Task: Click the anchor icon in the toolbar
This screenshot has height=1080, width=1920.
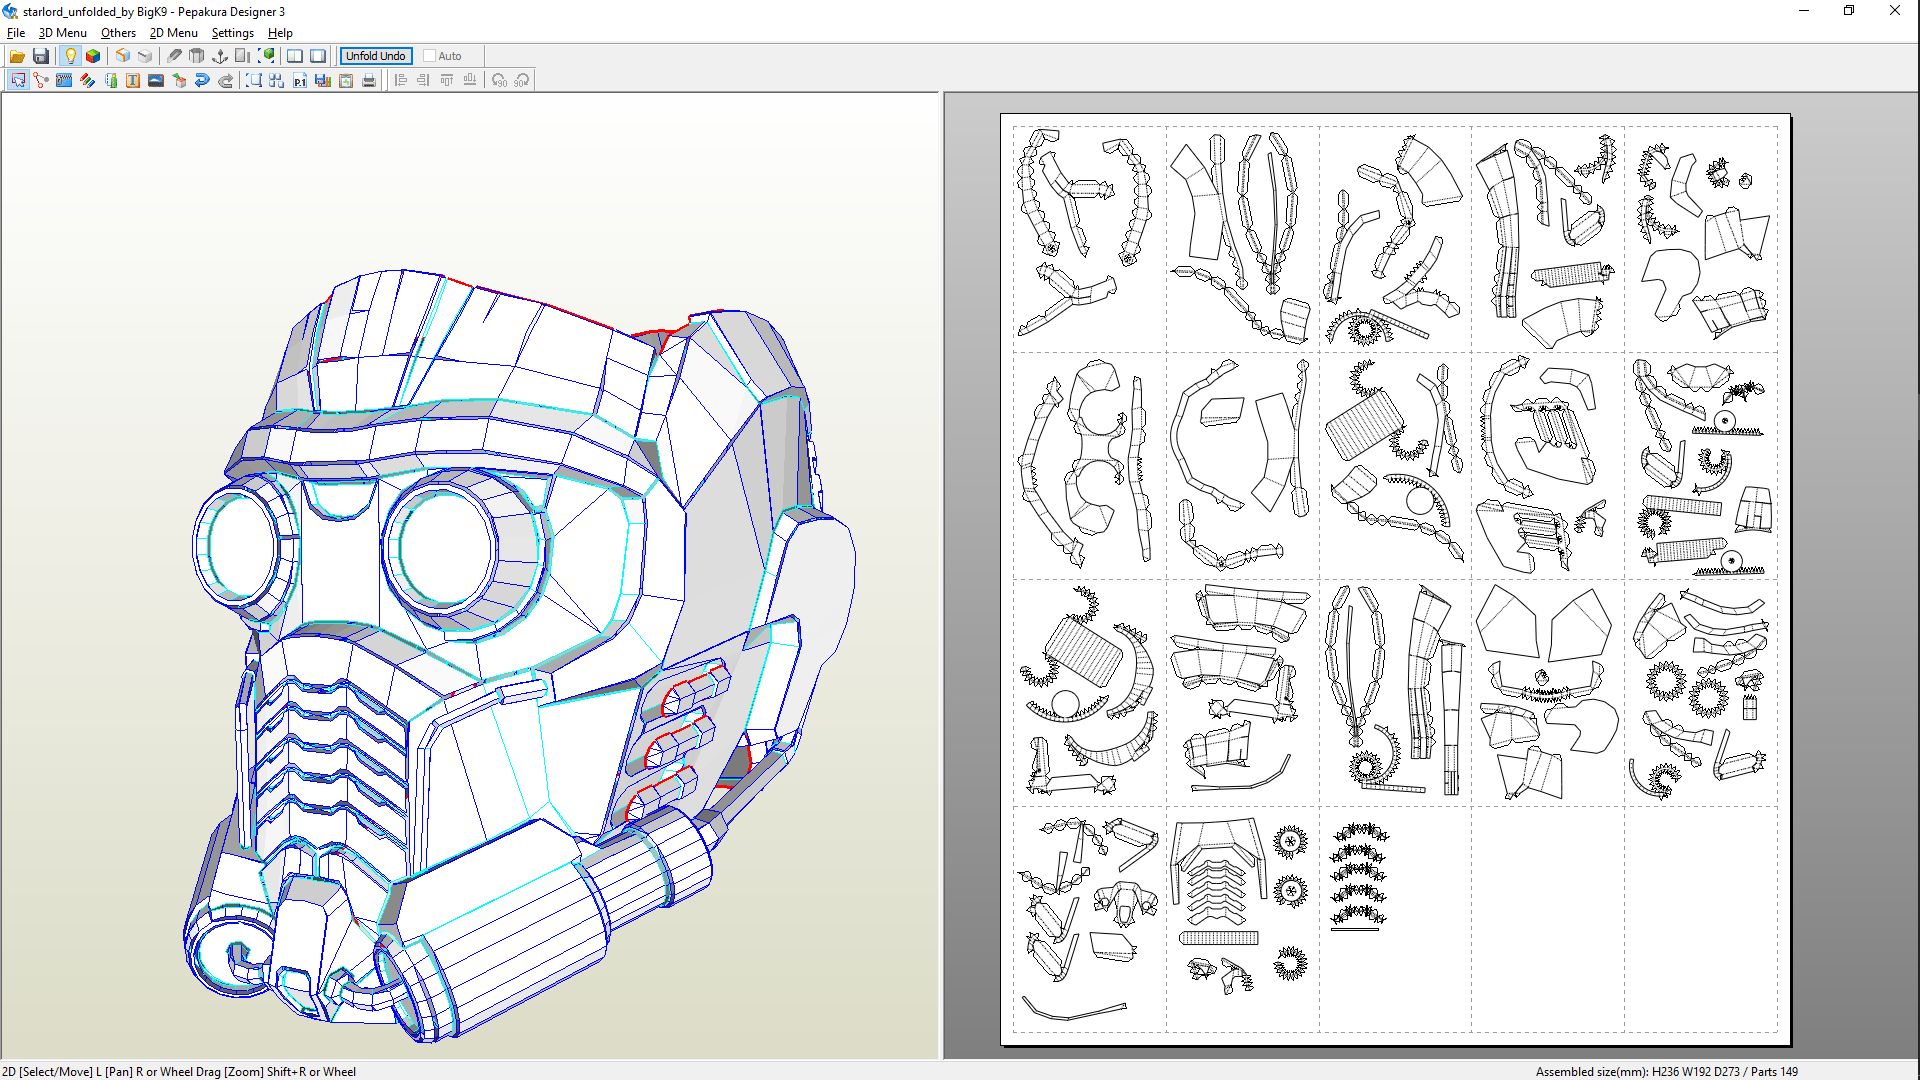Action: (220, 56)
